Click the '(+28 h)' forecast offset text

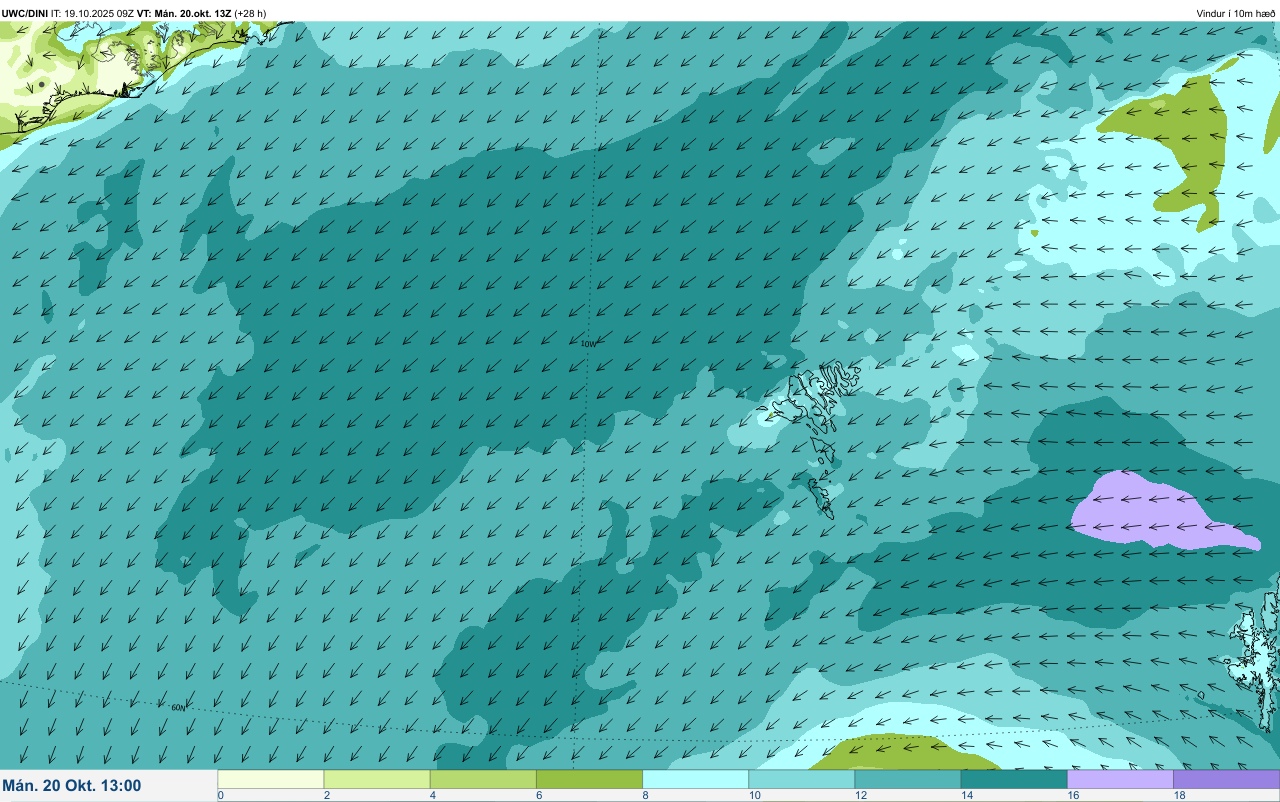[x=250, y=13]
